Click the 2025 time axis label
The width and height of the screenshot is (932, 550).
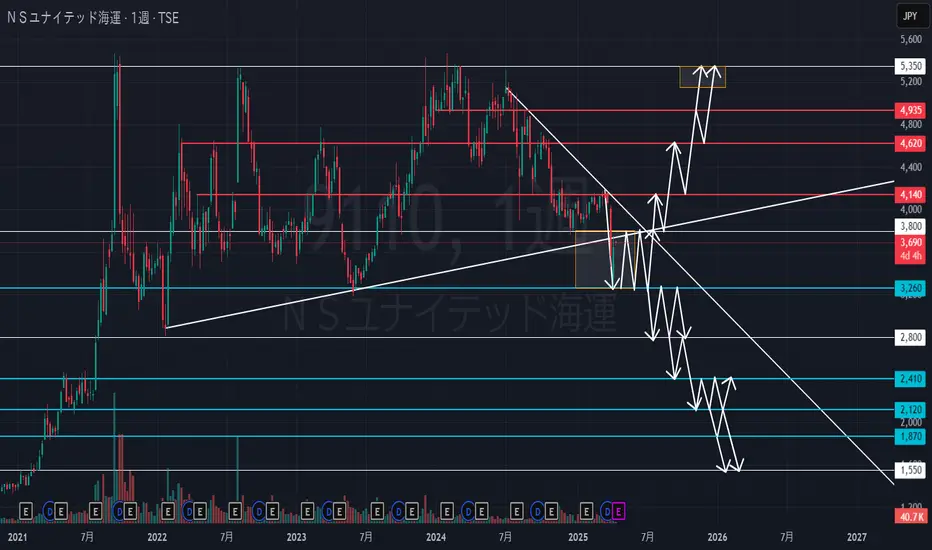(578, 537)
